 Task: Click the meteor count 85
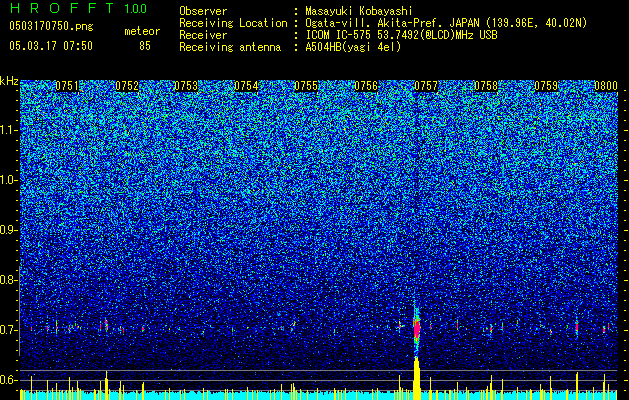[145, 46]
